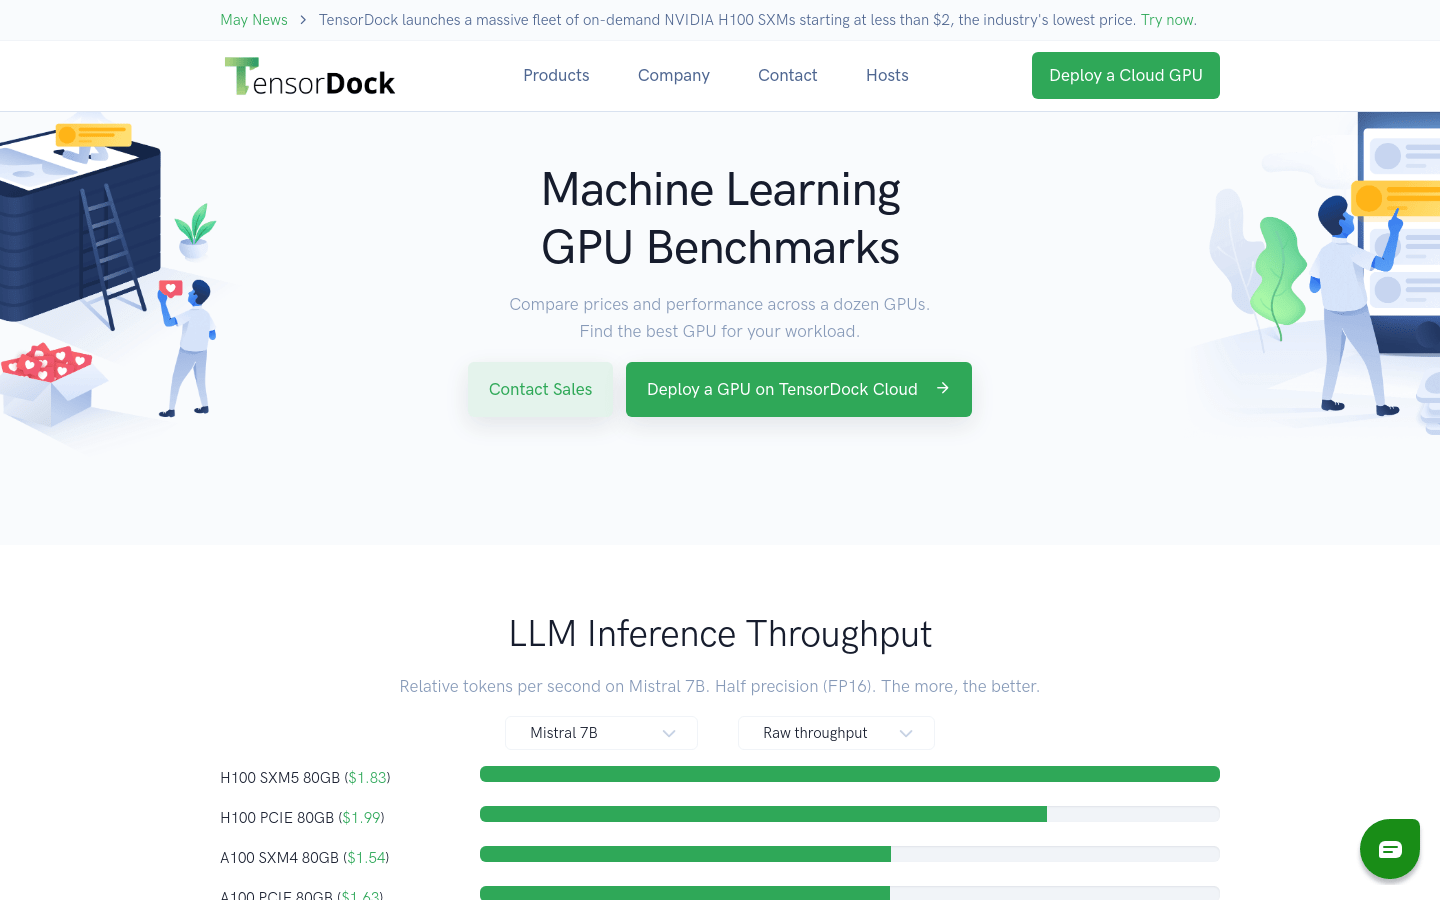Click H100 SXM5 80GB price $1.83
The height and width of the screenshot is (900, 1440).
(367, 777)
